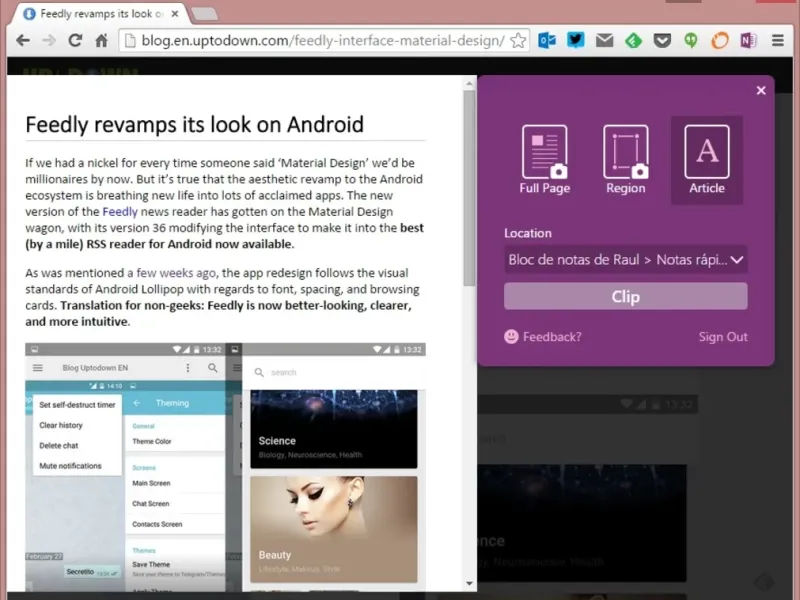Click the article headline 'Feedly revamps its look on Android'
This screenshot has height=600, width=800.
coord(194,124)
